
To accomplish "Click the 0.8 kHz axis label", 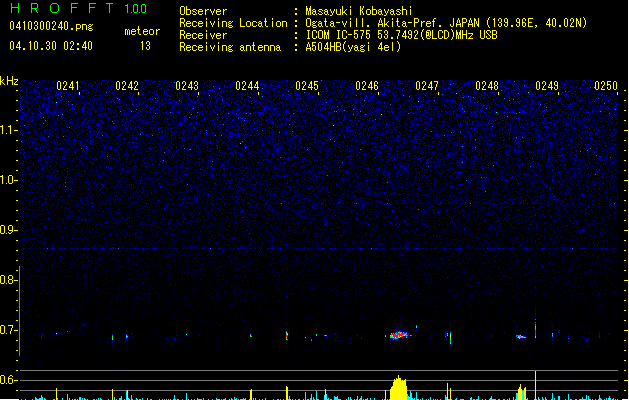I will coord(8,280).
